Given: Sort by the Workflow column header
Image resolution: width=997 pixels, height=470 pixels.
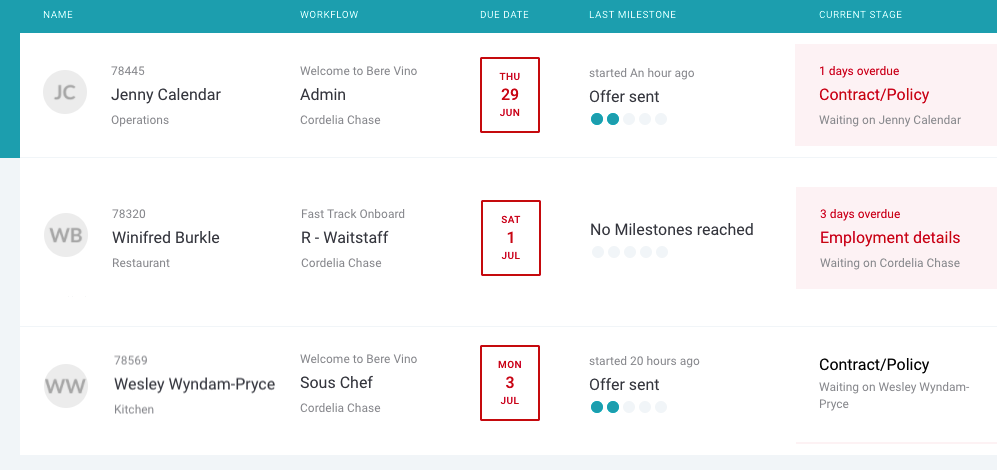Looking at the screenshot, I should pos(329,15).
